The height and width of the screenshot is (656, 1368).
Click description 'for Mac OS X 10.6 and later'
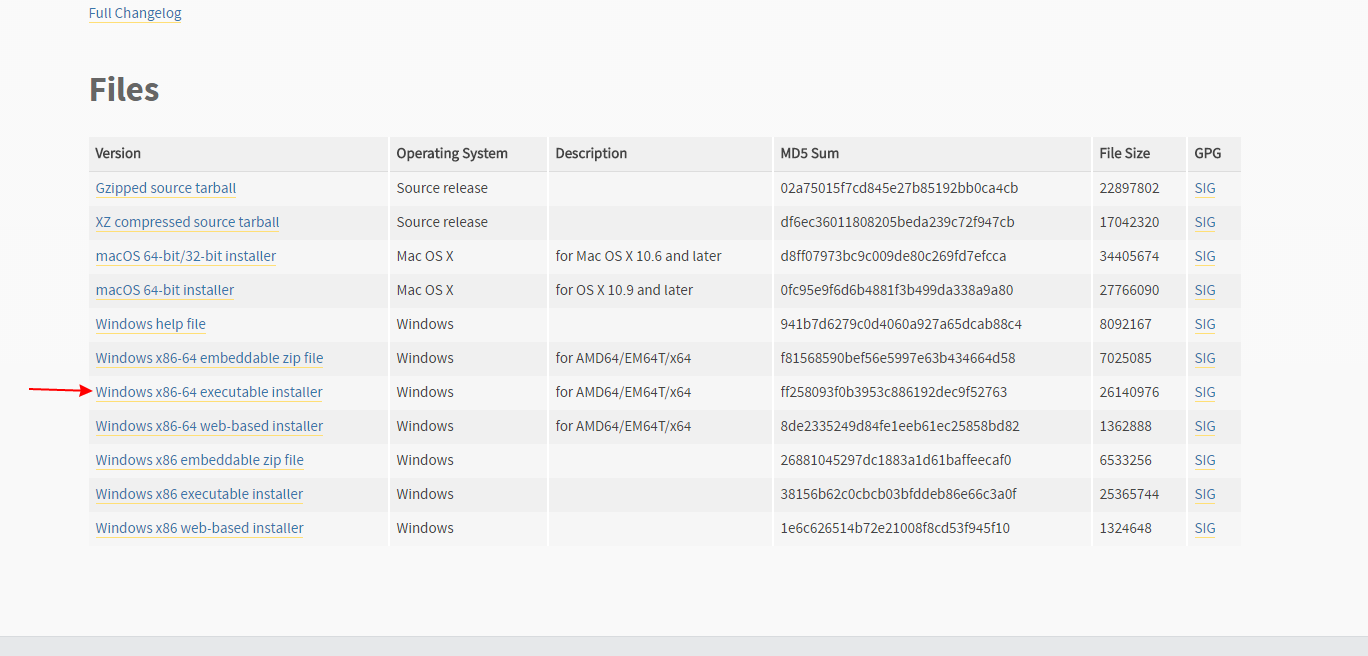pos(638,256)
